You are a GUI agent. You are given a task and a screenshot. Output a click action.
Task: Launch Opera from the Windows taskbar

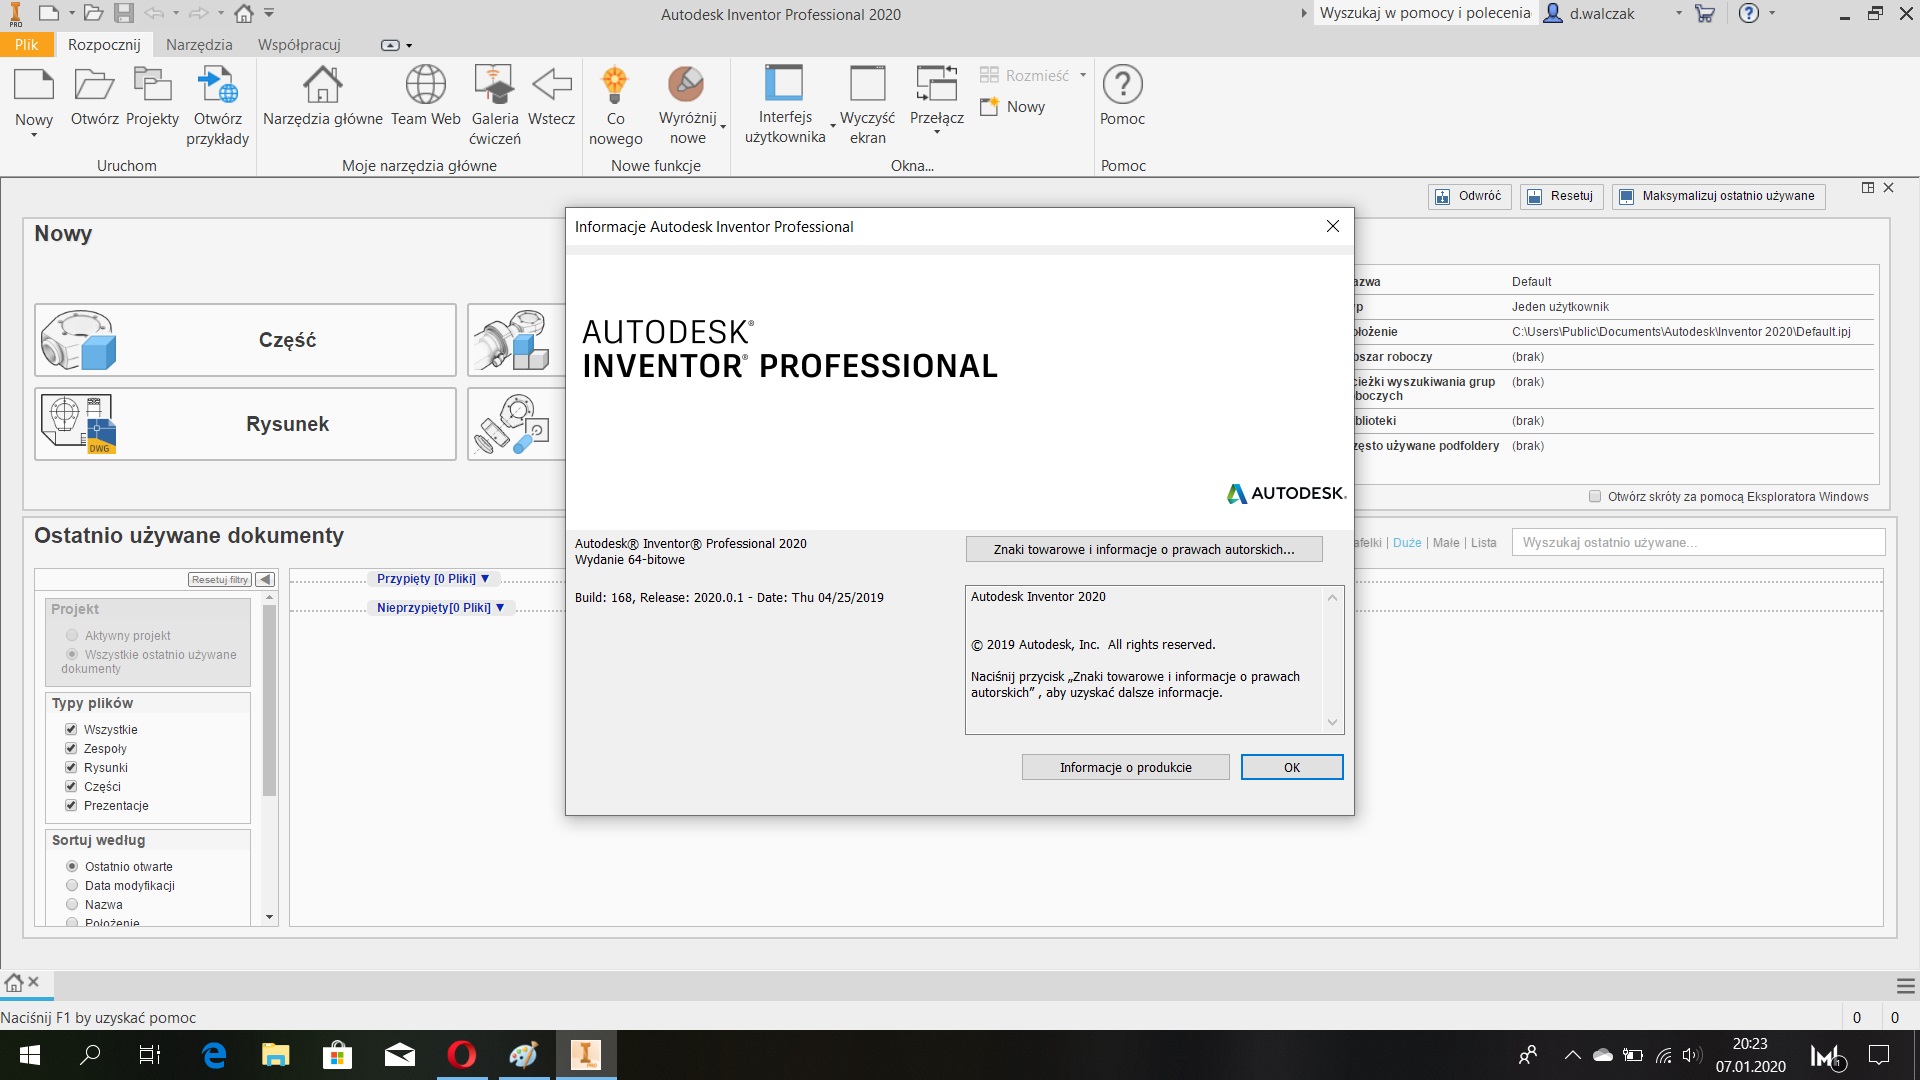tap(461, 1055)
